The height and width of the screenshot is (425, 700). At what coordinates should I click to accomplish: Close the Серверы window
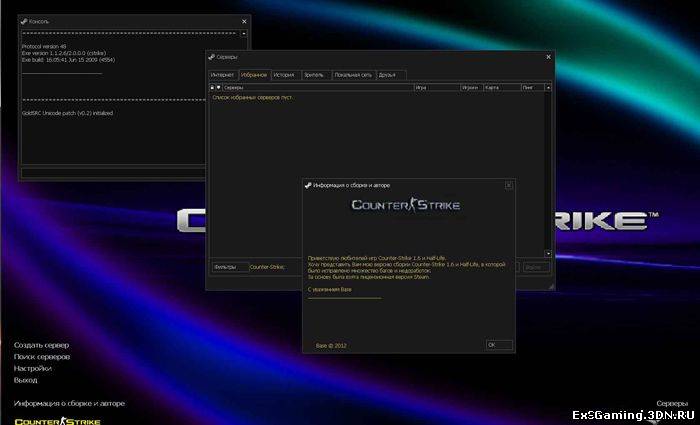(x=549, y=57)
